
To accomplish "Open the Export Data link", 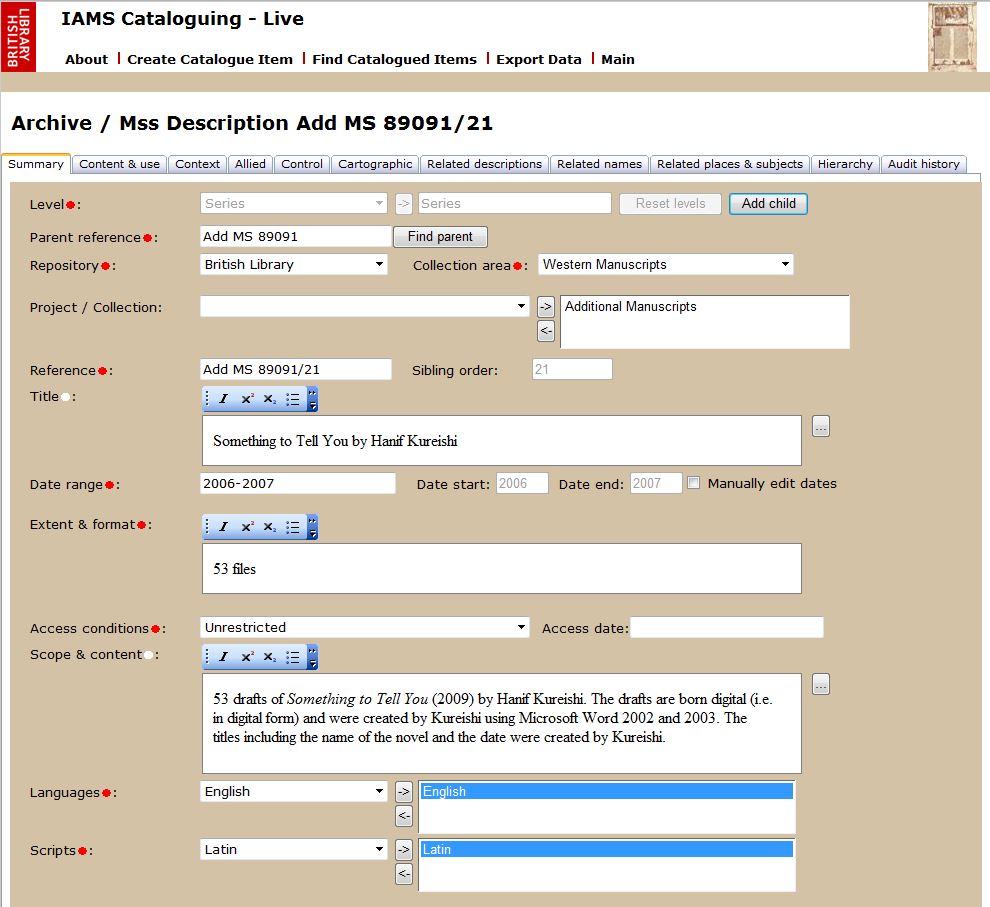I will [x=539, y=59].
